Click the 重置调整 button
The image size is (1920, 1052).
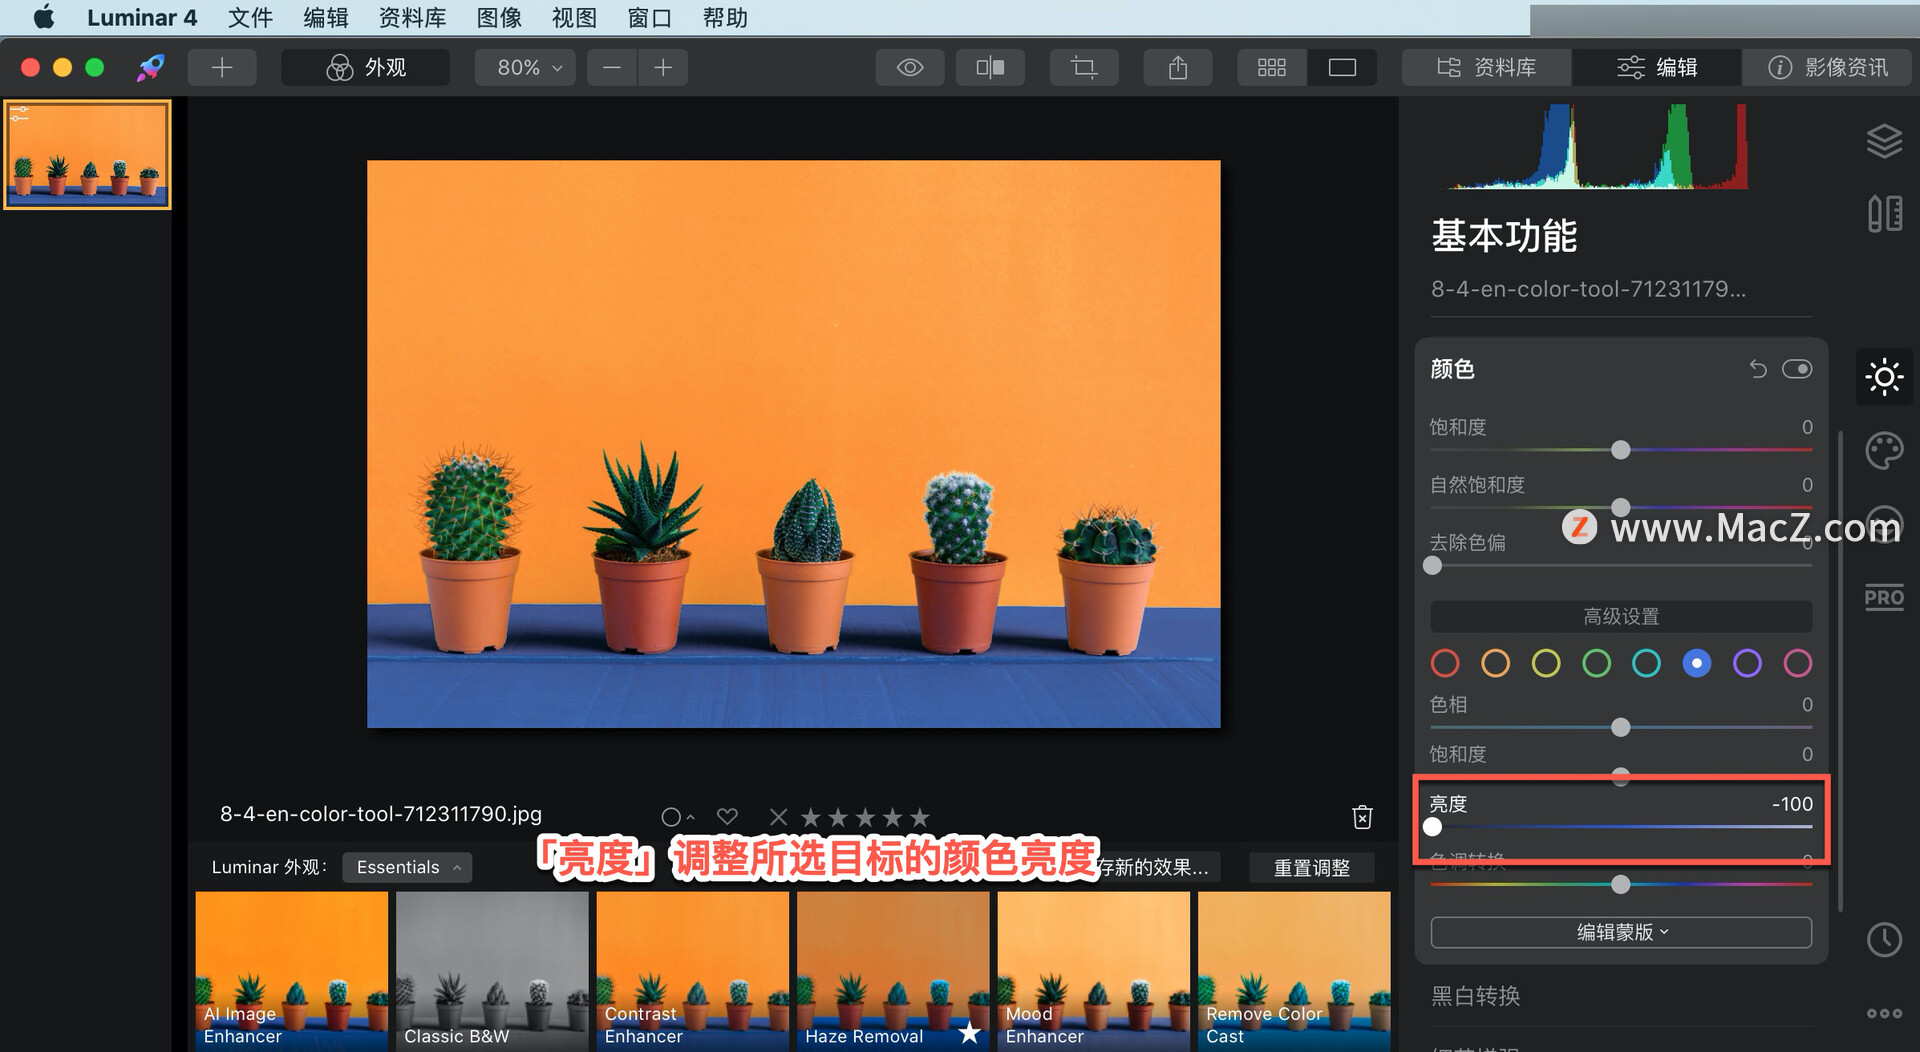[x=1311, y=867]
